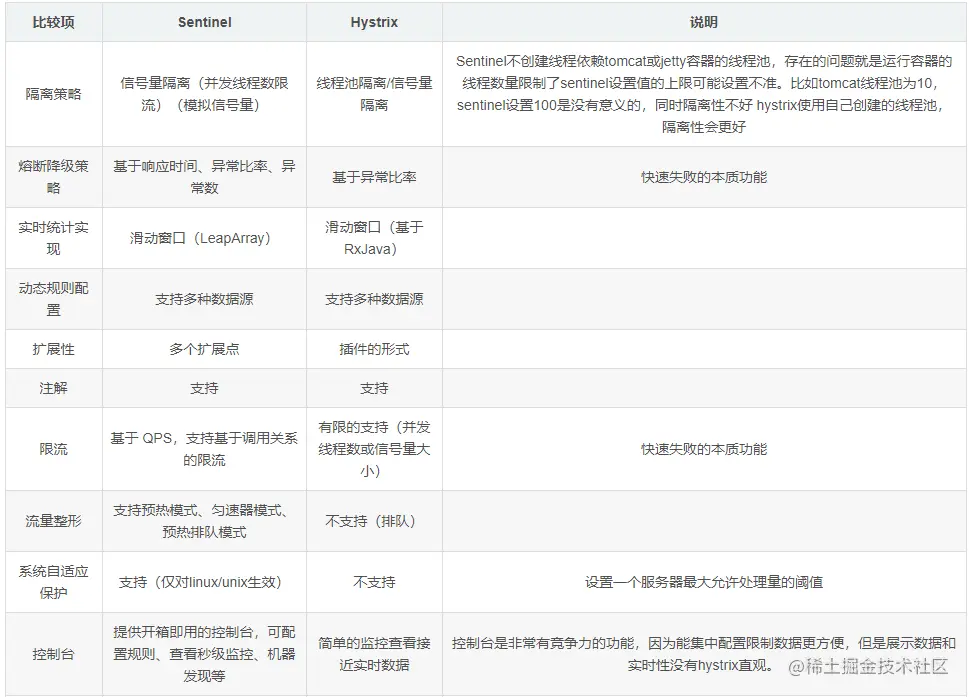Screen dimensions: 969x697
Task: Click the 'Sentinel' column header
Action: click(205, 22)
